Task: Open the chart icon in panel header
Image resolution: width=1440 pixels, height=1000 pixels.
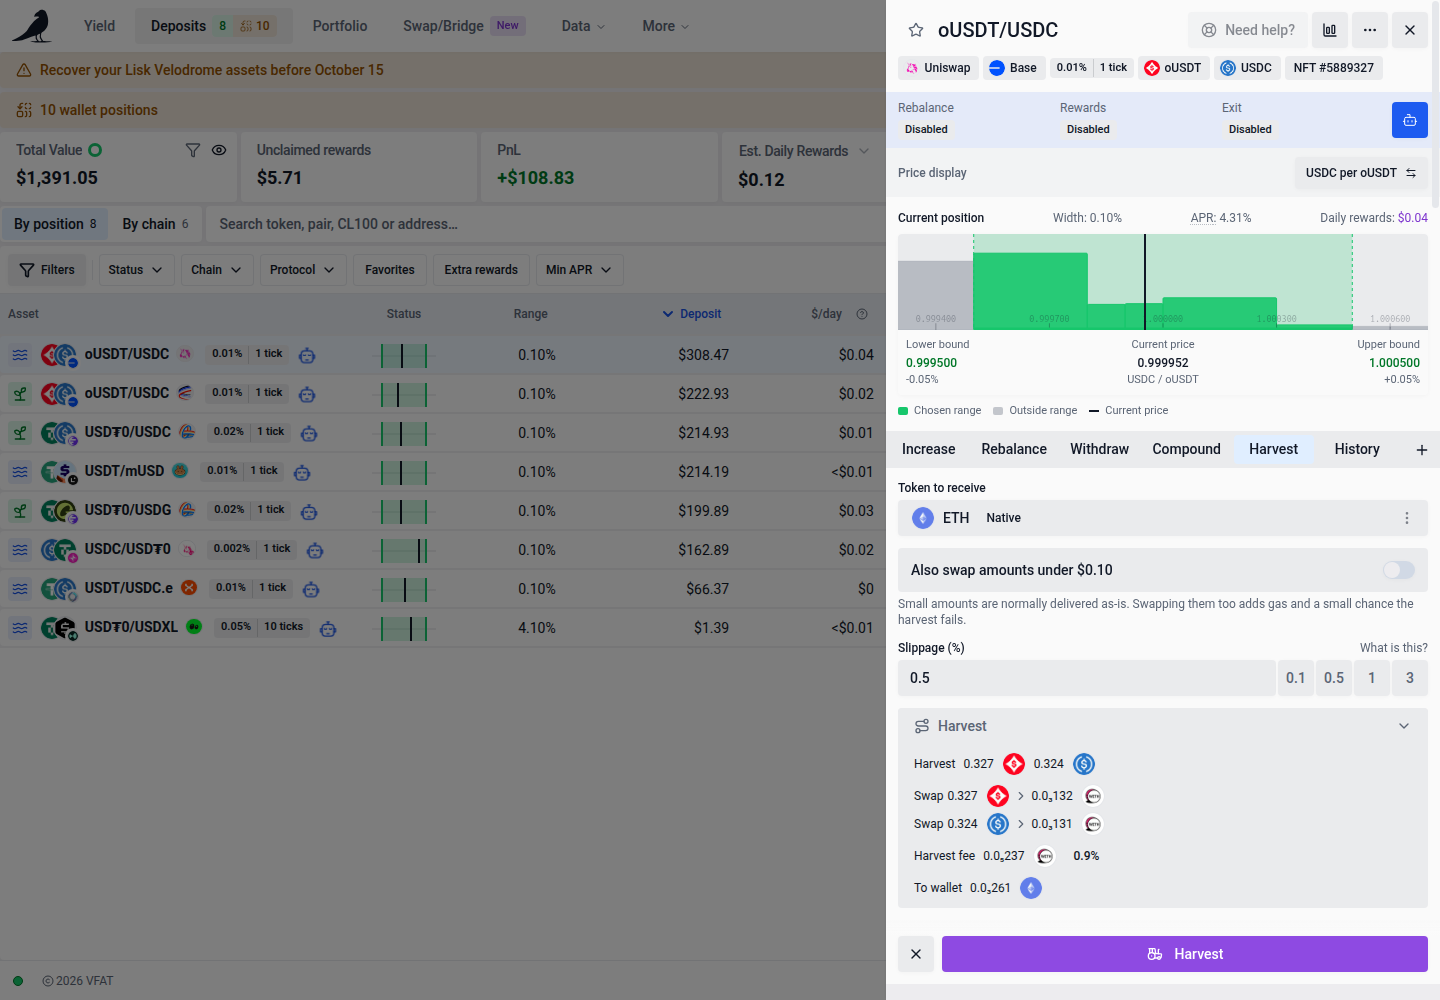Action: point(1329,30)
